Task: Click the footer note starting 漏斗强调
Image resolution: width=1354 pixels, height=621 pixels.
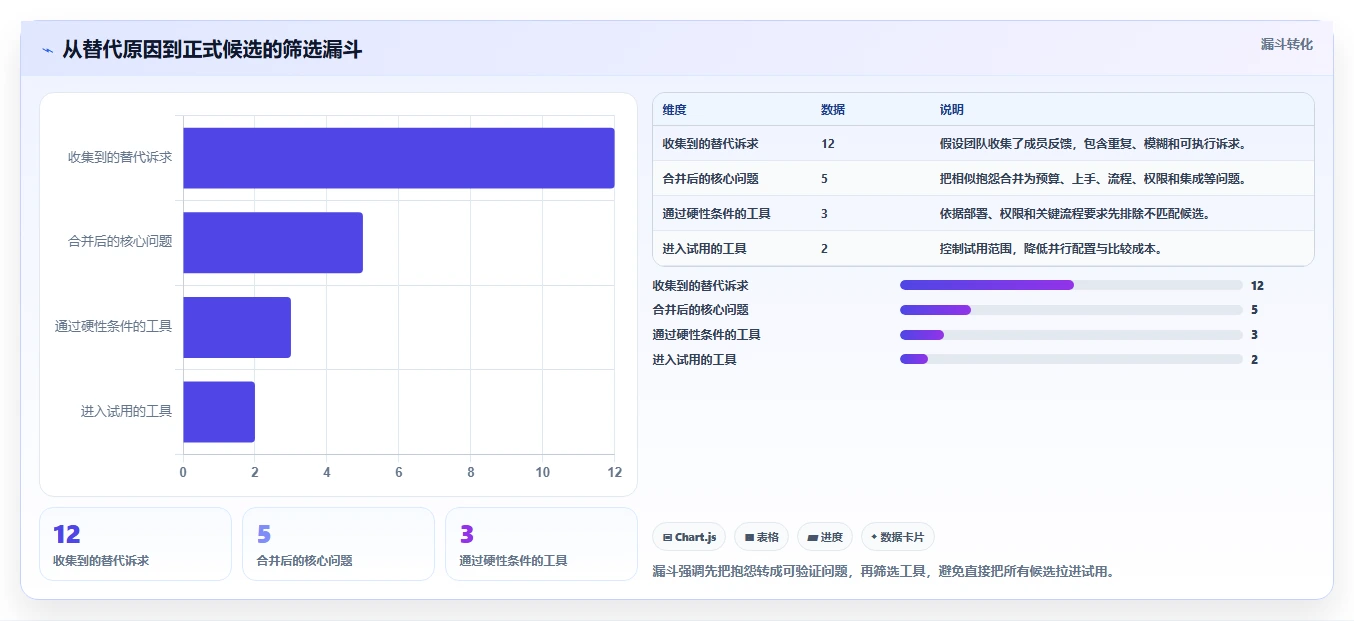Action: pos(883,572)
